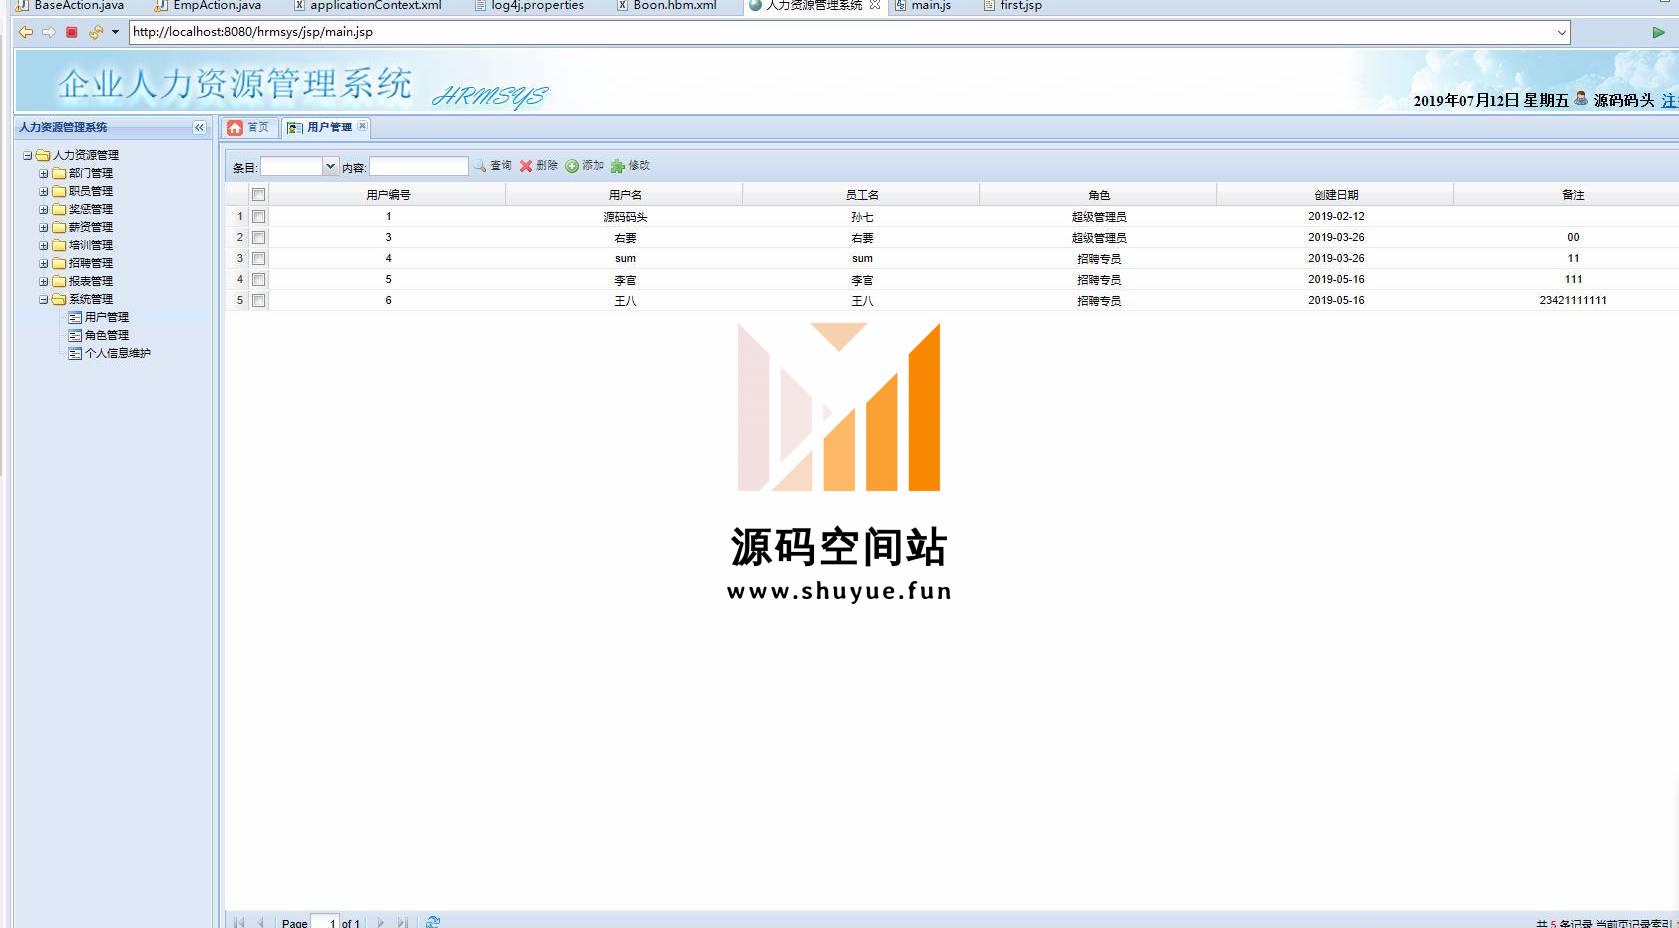
Task: Close the 用户管理 tab
Action: tap(362, 126)
